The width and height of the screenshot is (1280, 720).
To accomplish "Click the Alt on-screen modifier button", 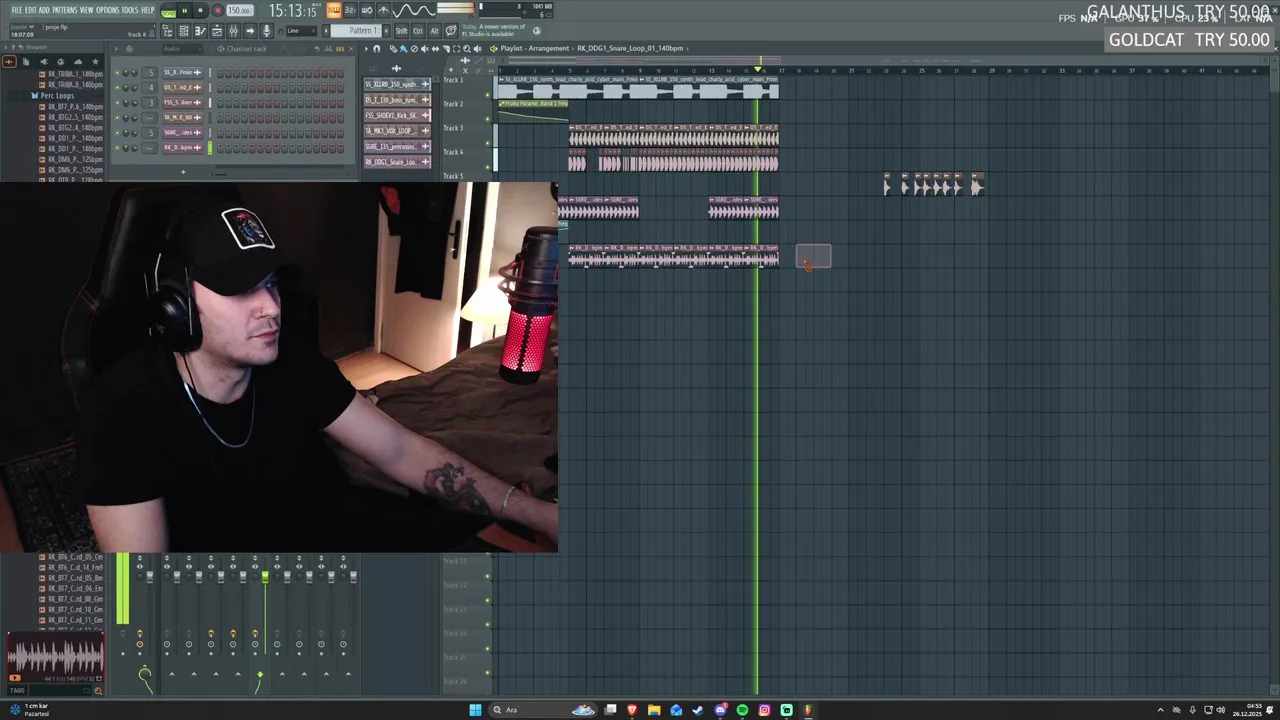I will (434, 31).
